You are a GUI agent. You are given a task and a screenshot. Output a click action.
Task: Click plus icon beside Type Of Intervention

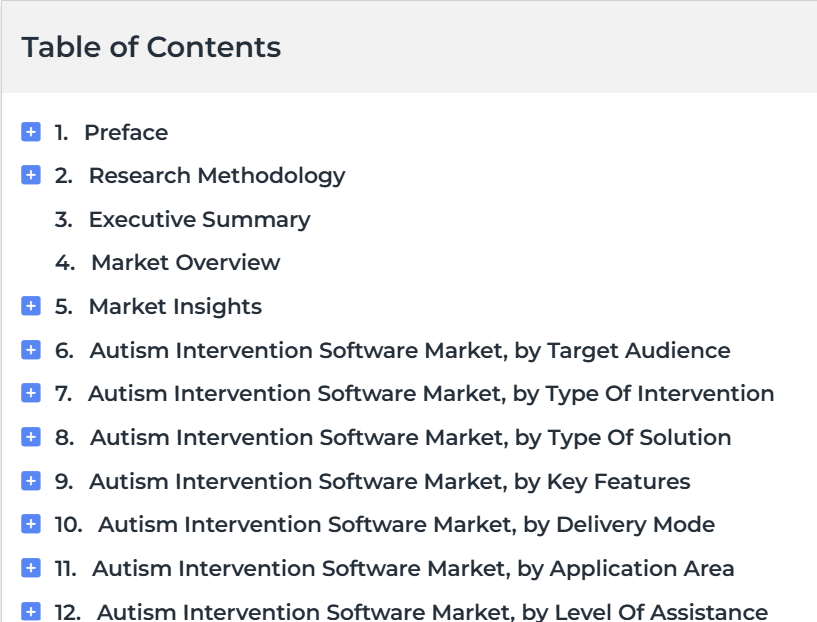click(x=31, y=393)
